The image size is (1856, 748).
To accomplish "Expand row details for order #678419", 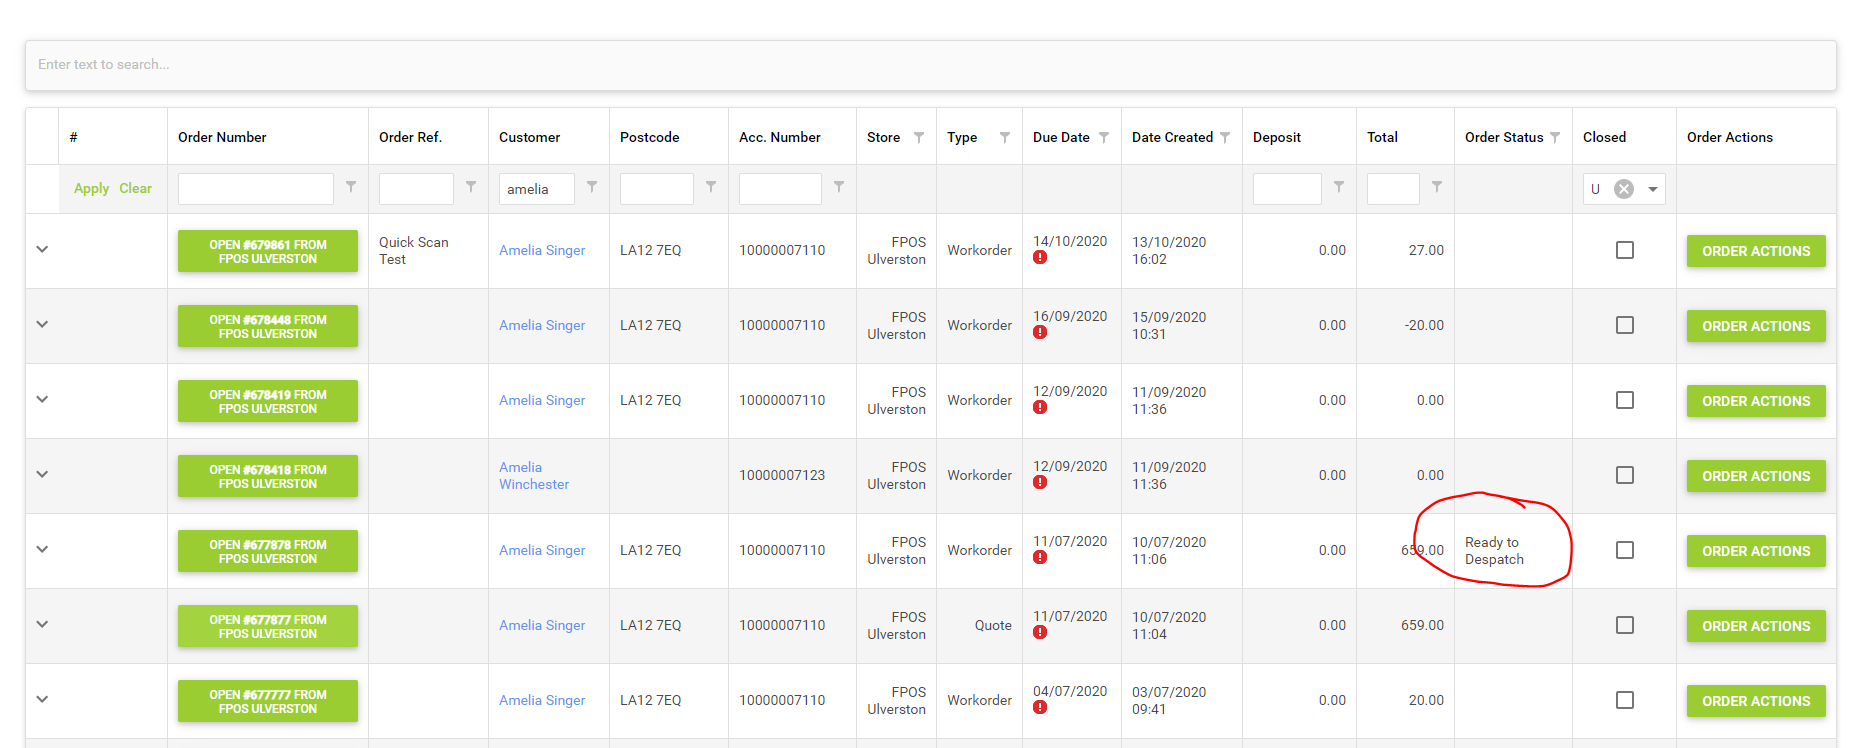I will pyautogui.click(x=42, y=399).
